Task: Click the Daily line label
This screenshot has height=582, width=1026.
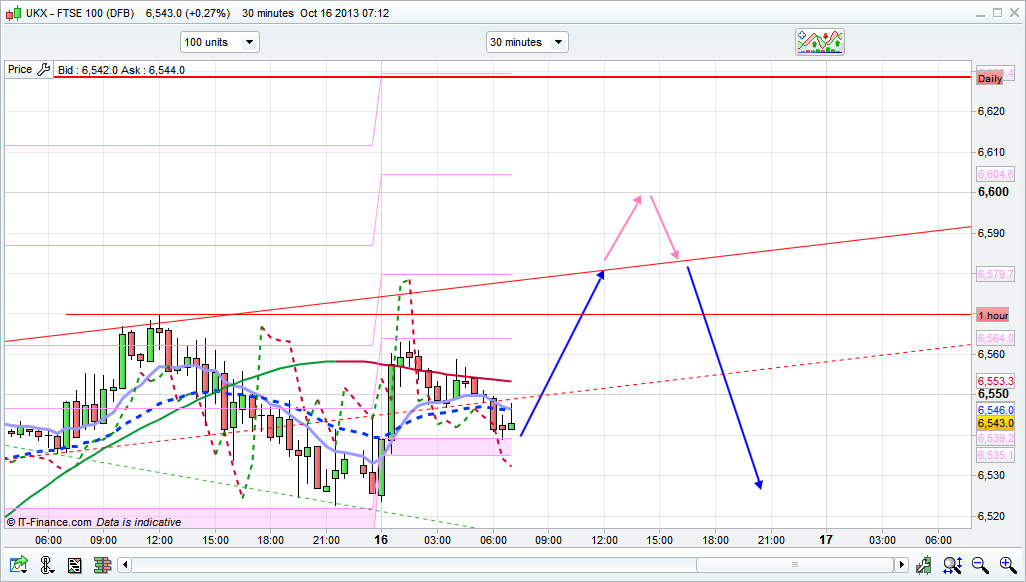Action: [989, 78]
